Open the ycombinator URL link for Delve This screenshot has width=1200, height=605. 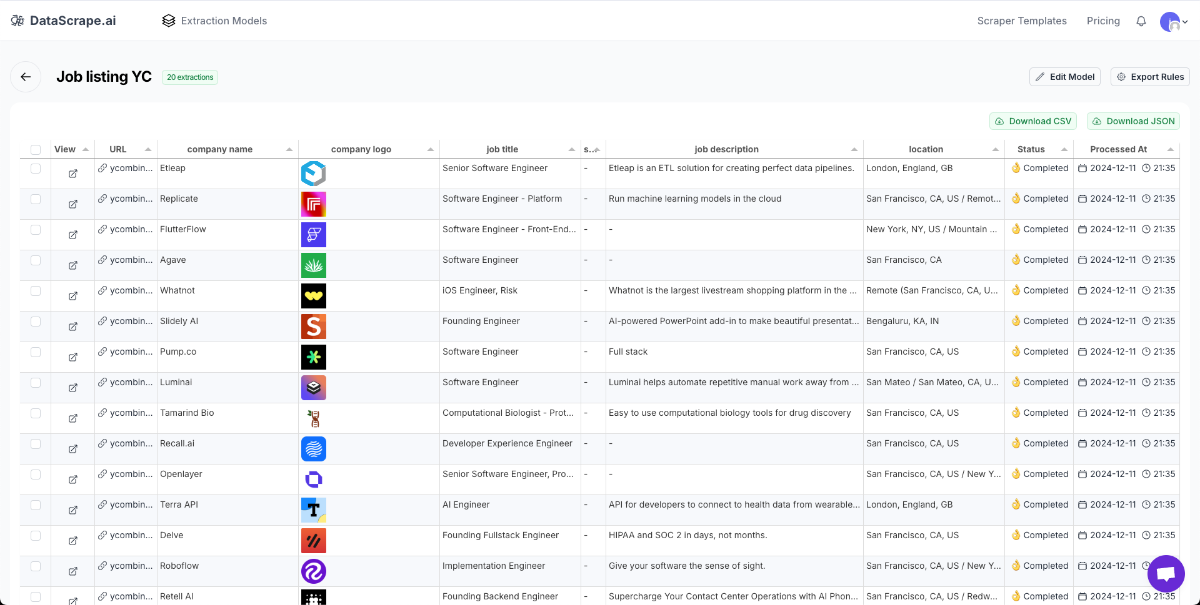[125, 535]
